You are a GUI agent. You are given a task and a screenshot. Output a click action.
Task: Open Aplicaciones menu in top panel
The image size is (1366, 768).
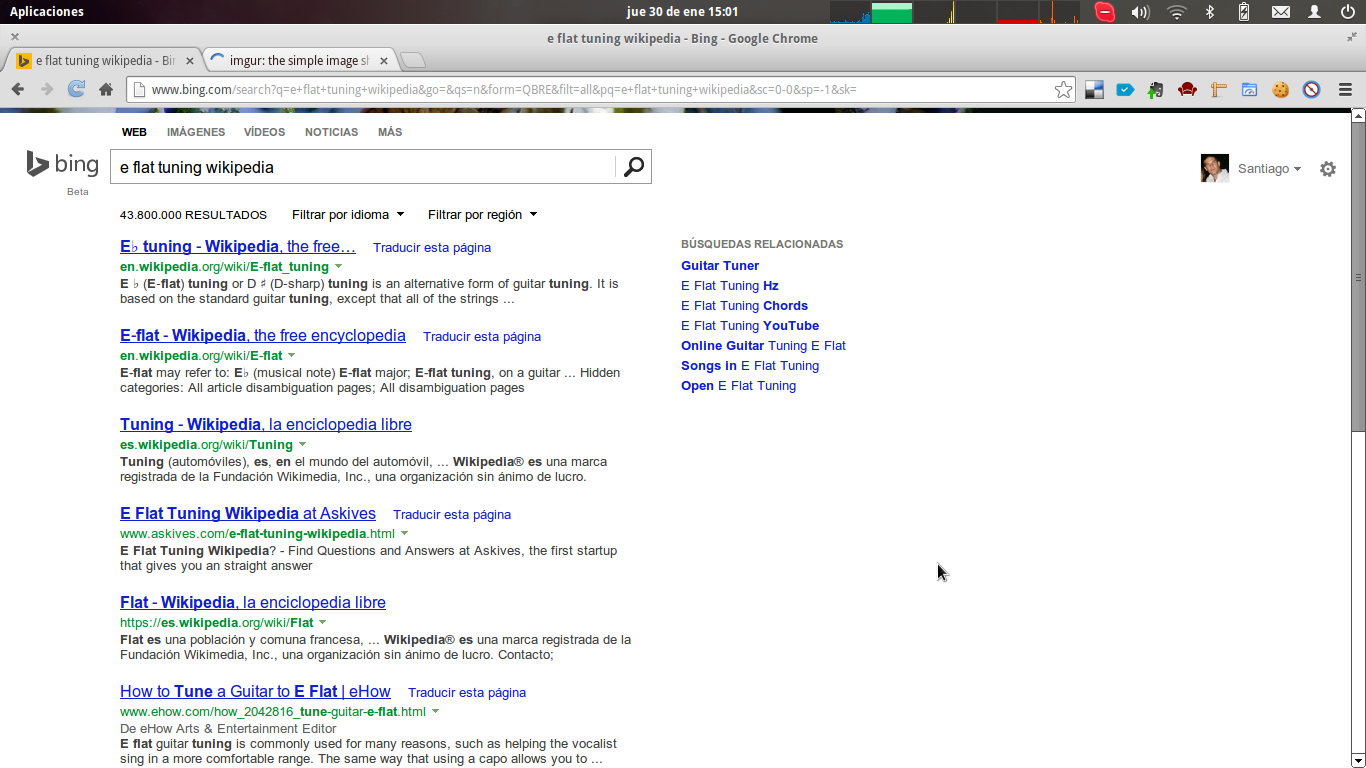(x=46, y=12)
